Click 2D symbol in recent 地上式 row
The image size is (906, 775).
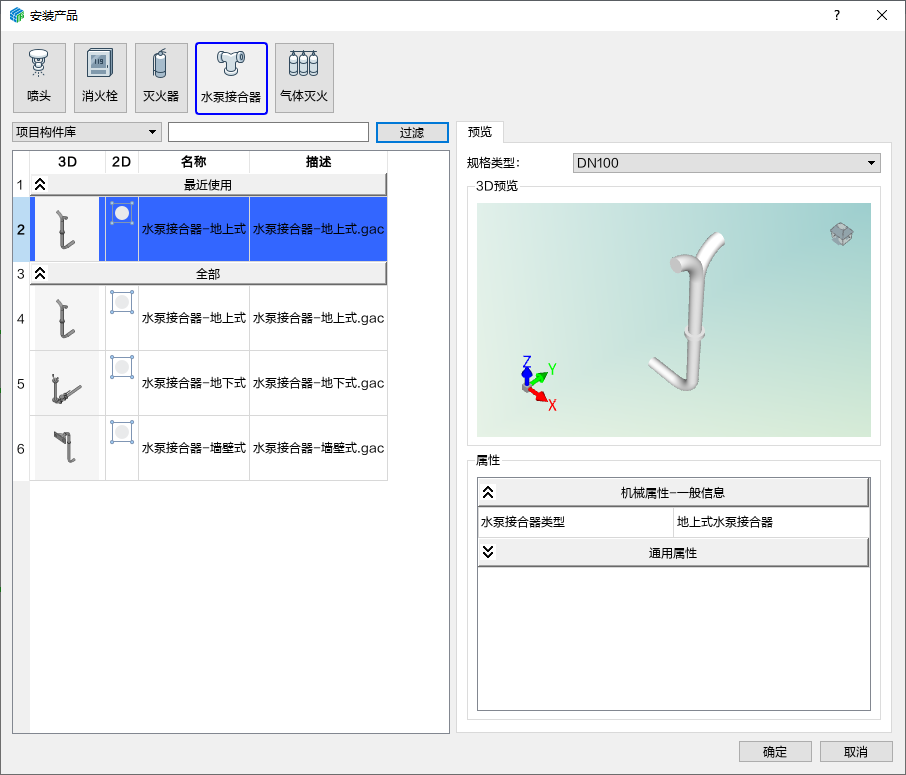tap(122, 213)
